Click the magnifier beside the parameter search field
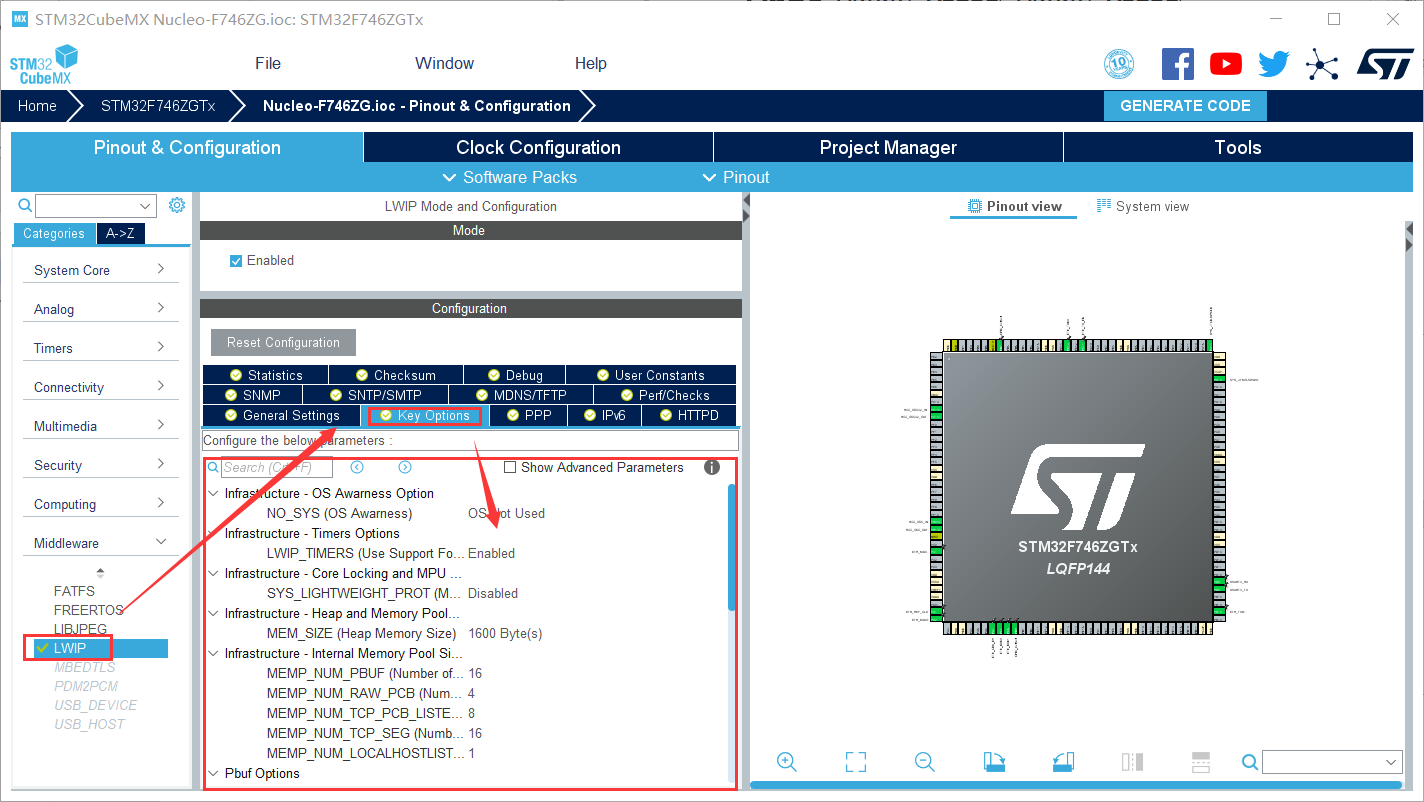Image resolution: width=1424 pixels, height=802 pixels. coord(213,467)
